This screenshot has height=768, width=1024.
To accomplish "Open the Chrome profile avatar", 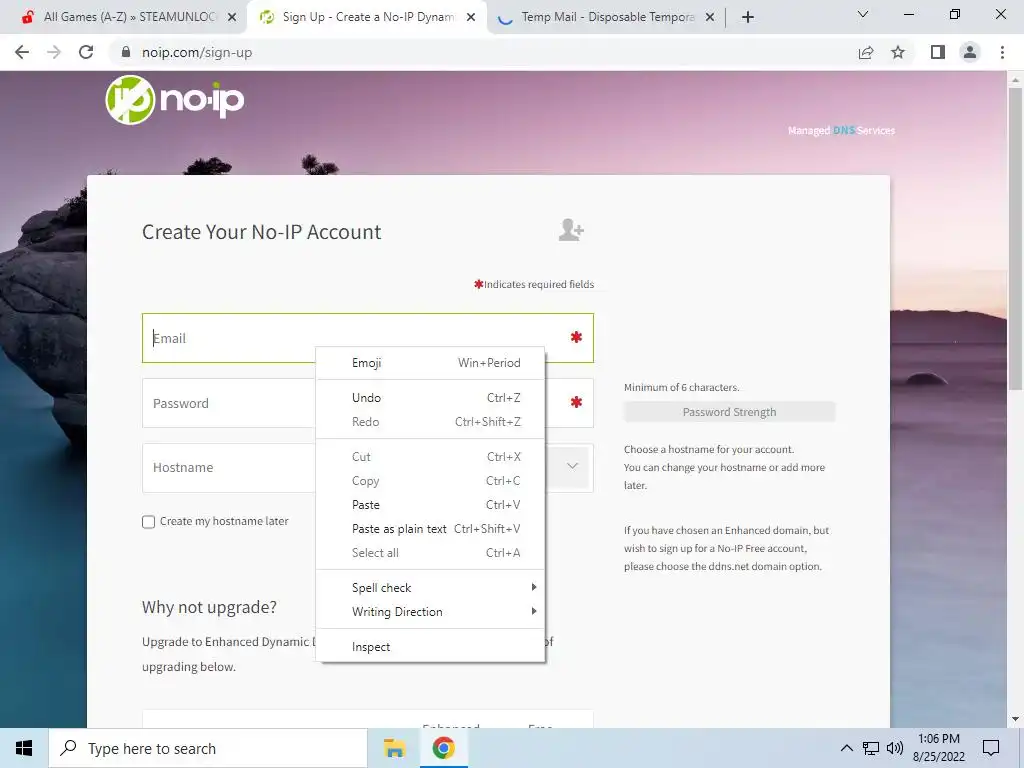I will [970, 52].
